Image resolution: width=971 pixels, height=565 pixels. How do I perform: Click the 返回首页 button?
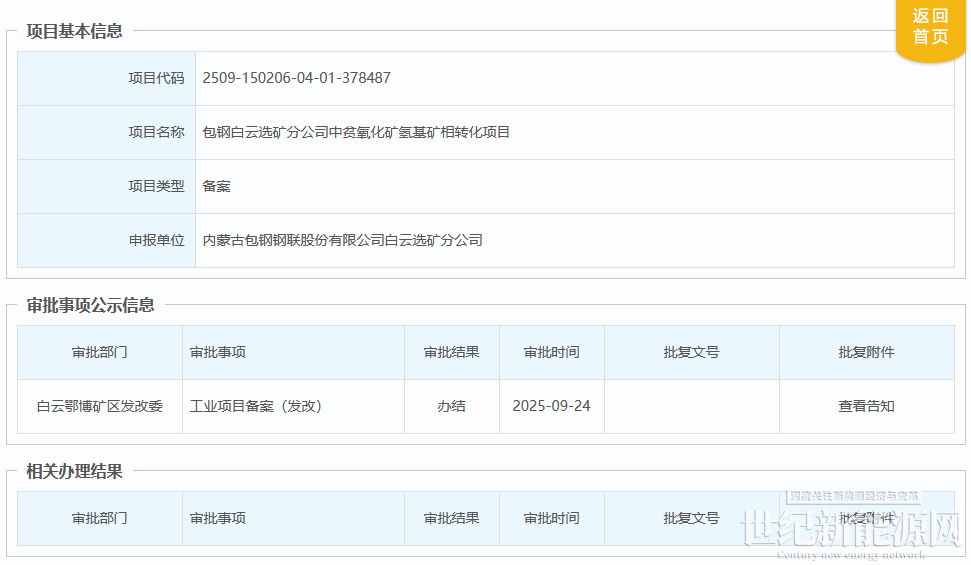pyautogui.click(x=929, y=27)
